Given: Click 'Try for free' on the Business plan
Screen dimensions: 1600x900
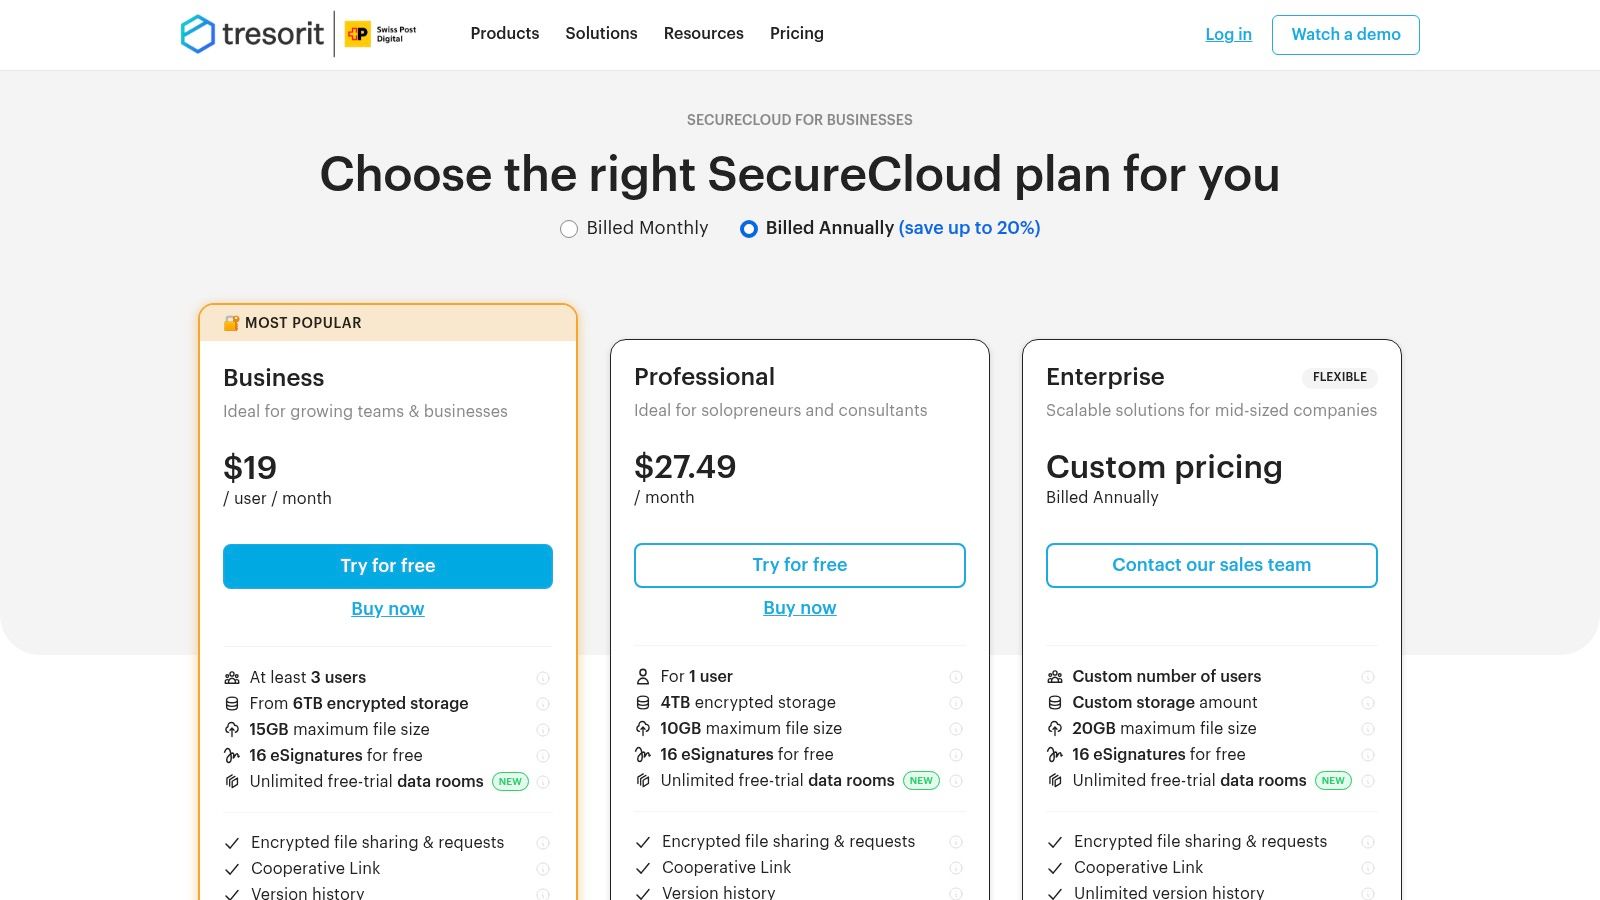Looking at the screenshot, I should click(x=388, y=566).
